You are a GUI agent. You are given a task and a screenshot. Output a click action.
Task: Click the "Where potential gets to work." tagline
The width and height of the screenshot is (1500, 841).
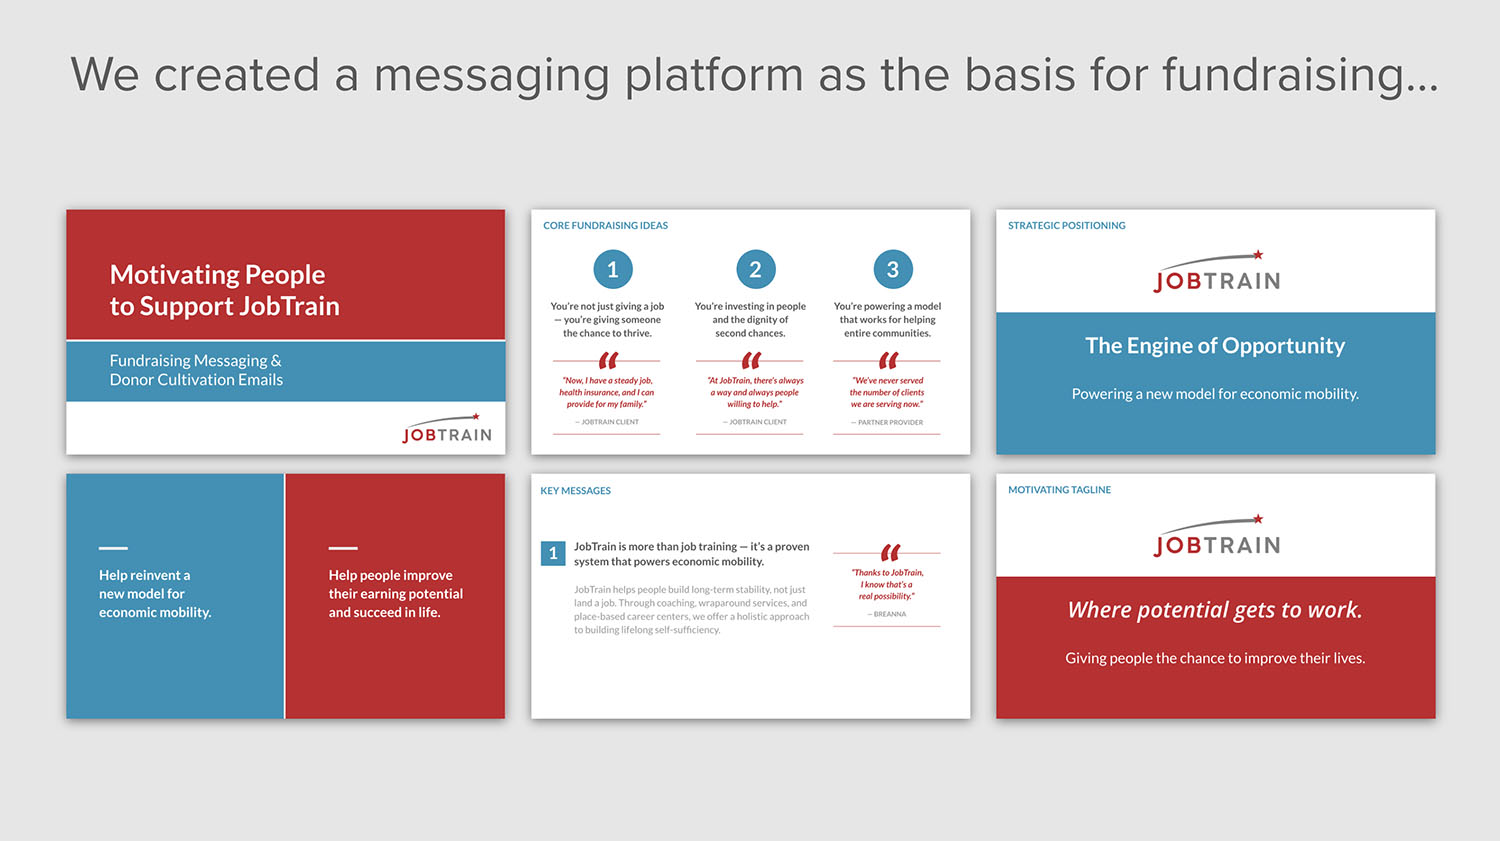pos(1215,610)
